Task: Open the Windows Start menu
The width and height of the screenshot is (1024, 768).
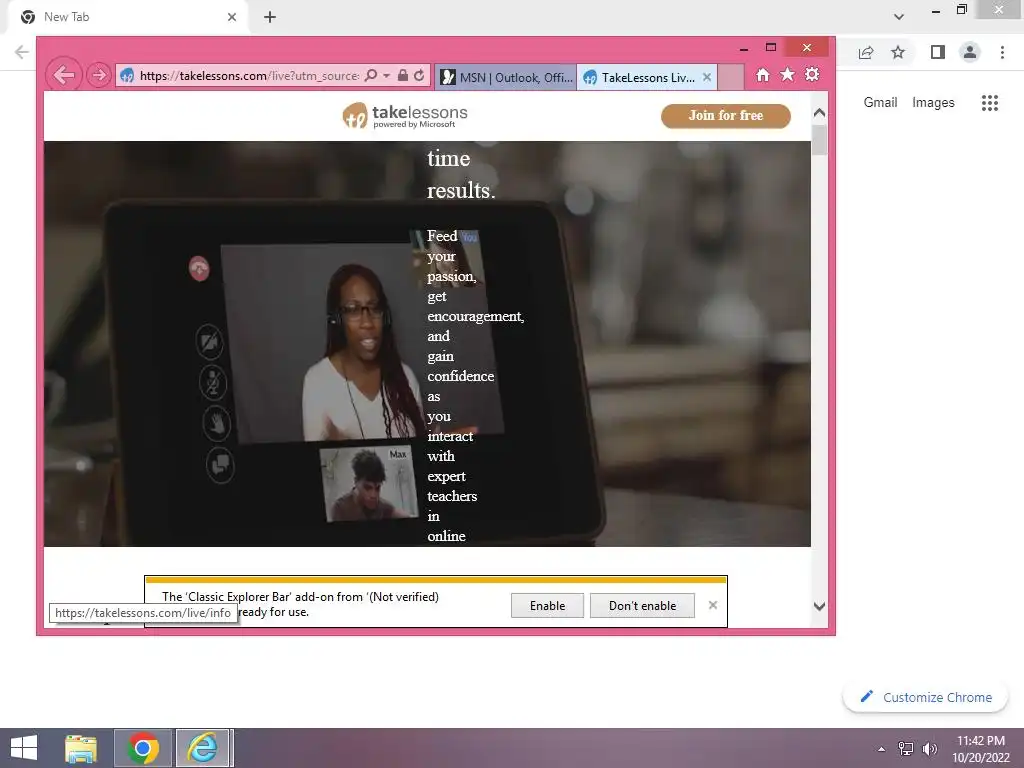Action: coord(24,748)
